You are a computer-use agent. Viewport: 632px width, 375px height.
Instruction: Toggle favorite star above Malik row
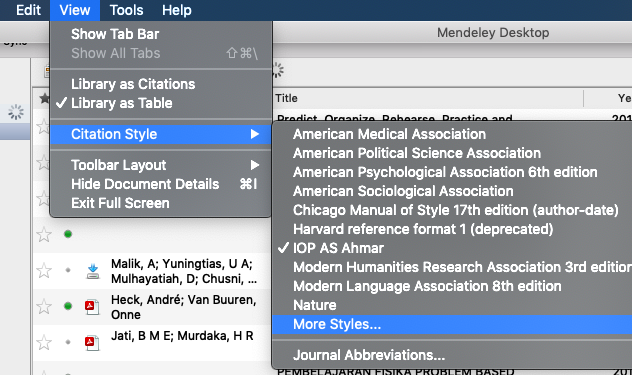(44, 234)
